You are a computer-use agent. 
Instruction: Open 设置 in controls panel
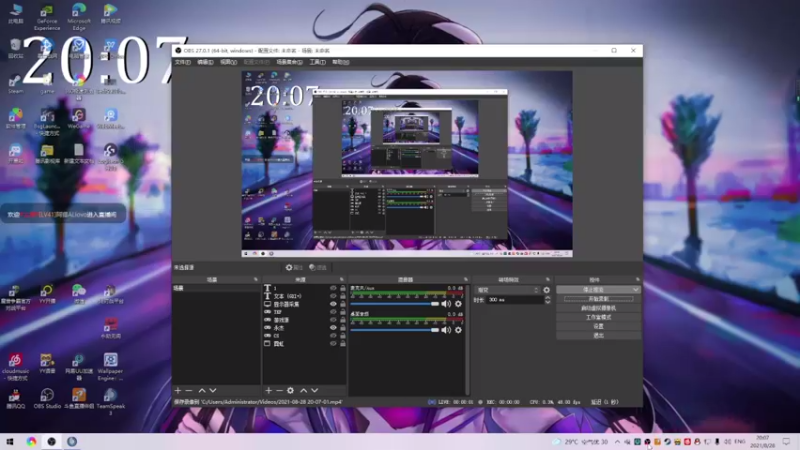(x=598, y=327)
